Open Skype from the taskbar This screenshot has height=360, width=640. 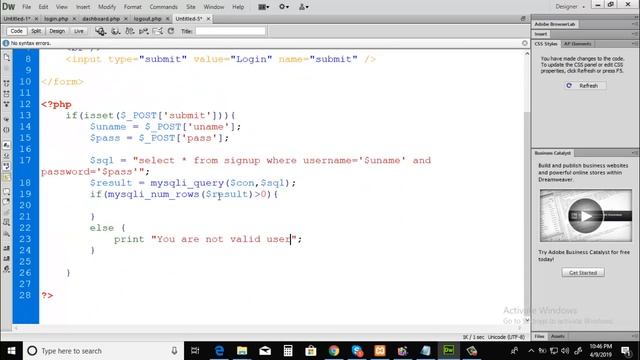(357, 351)
